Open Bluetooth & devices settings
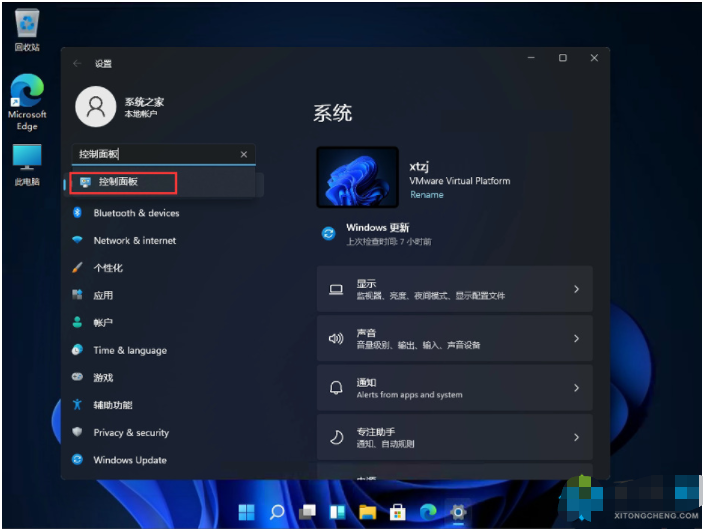 [136, 213]
